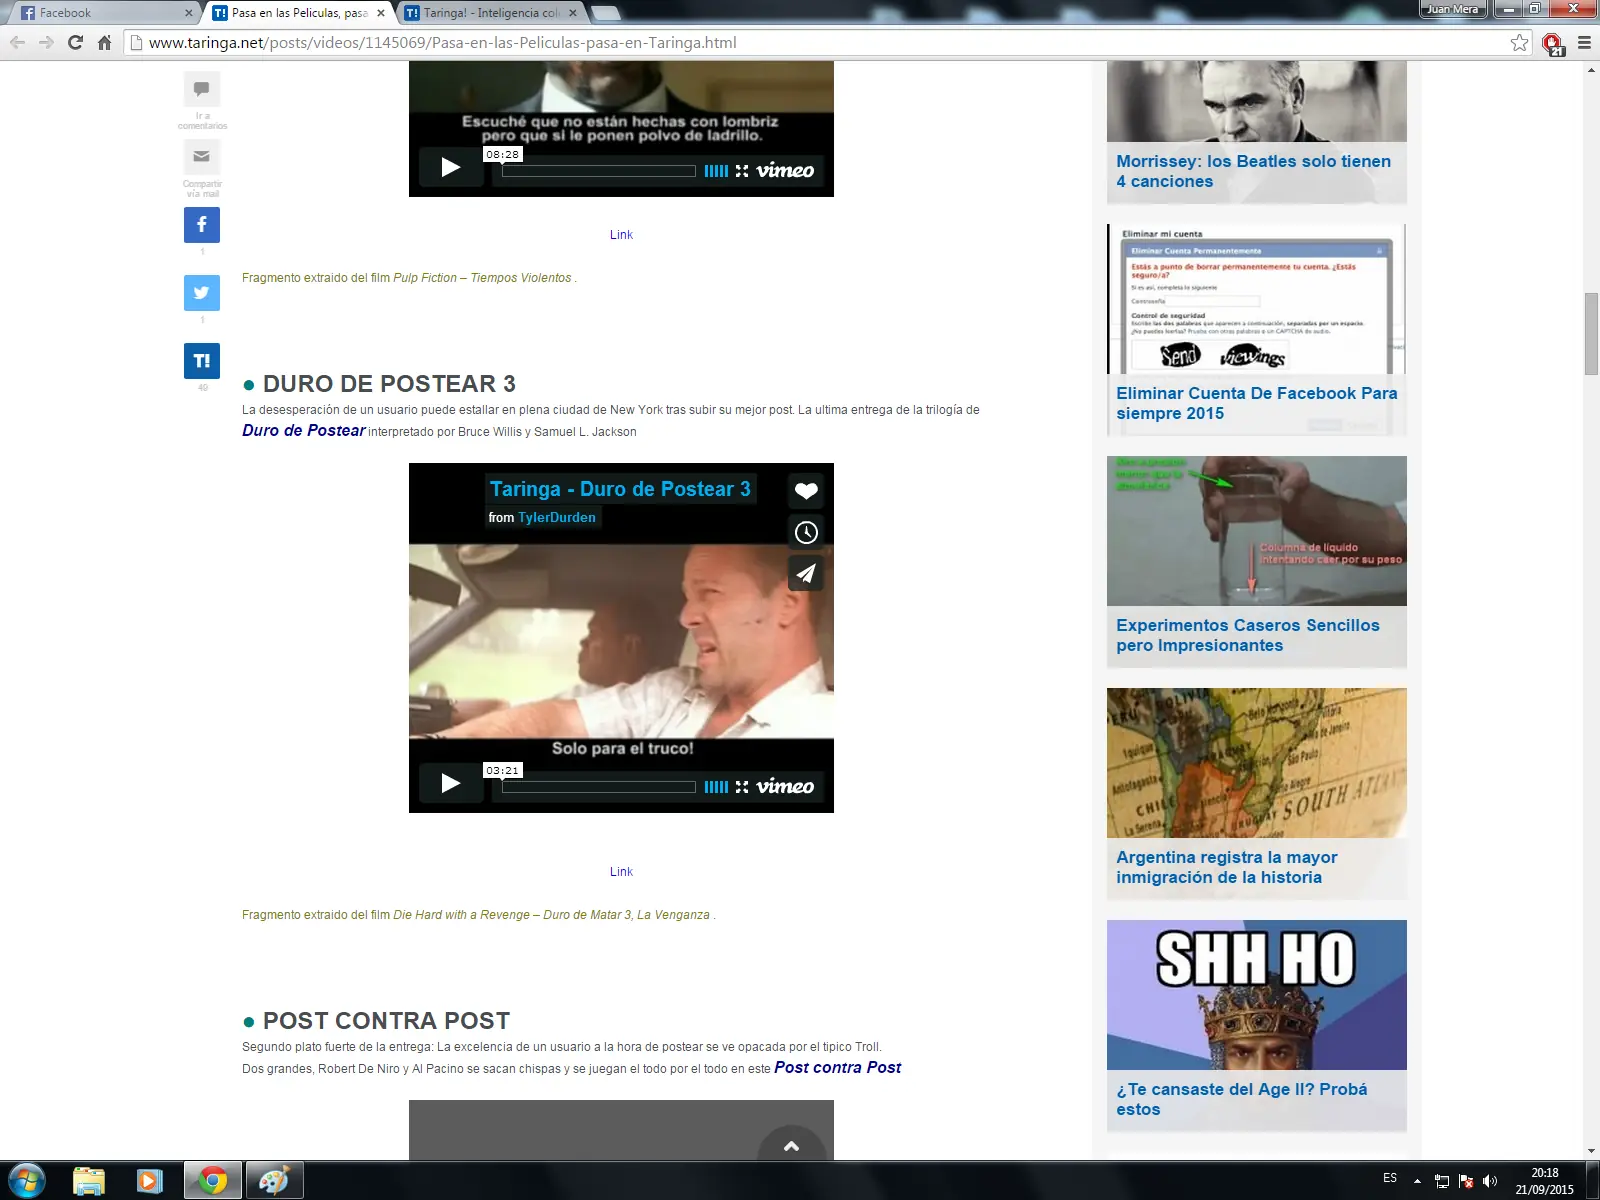Click the Morrissey article thumbnail
Viewport: 1600px width, 1200px height.
1257,101
